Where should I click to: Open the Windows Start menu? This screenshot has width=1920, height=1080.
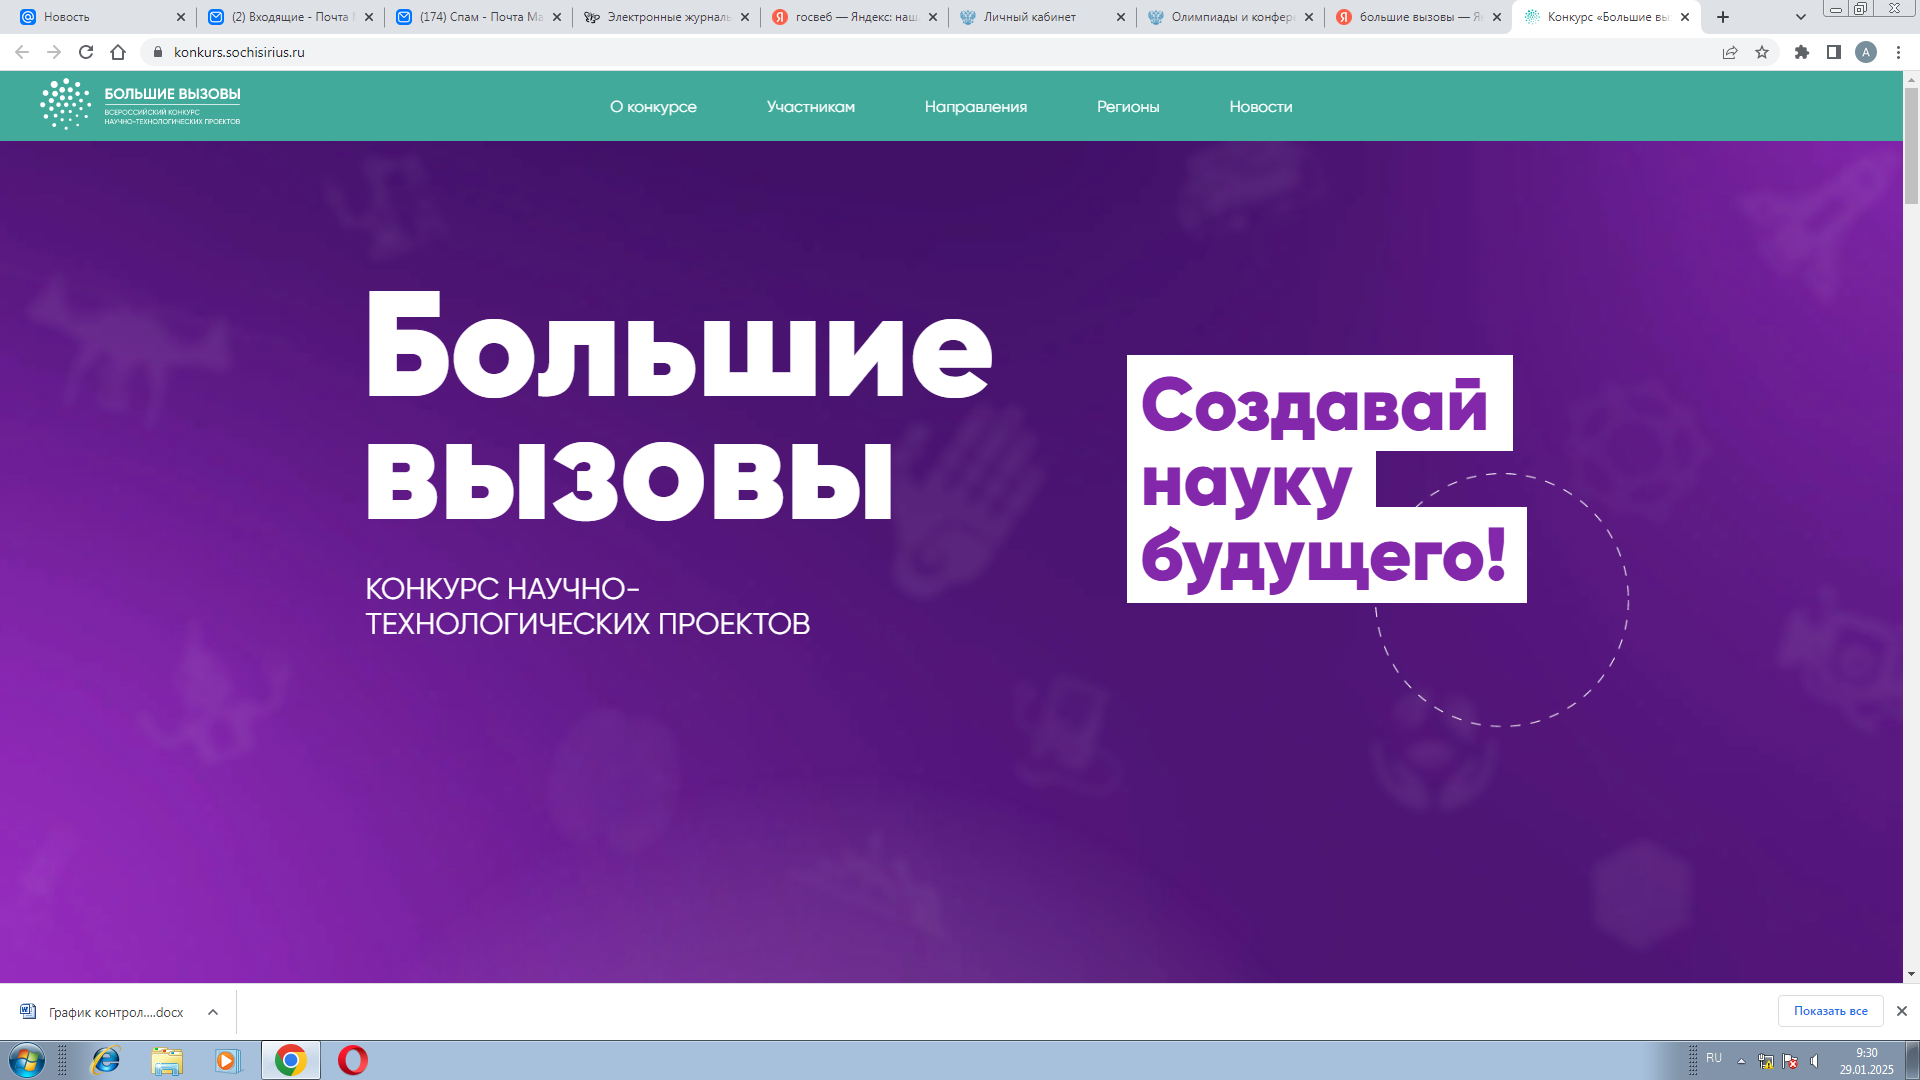(27, 1060)
